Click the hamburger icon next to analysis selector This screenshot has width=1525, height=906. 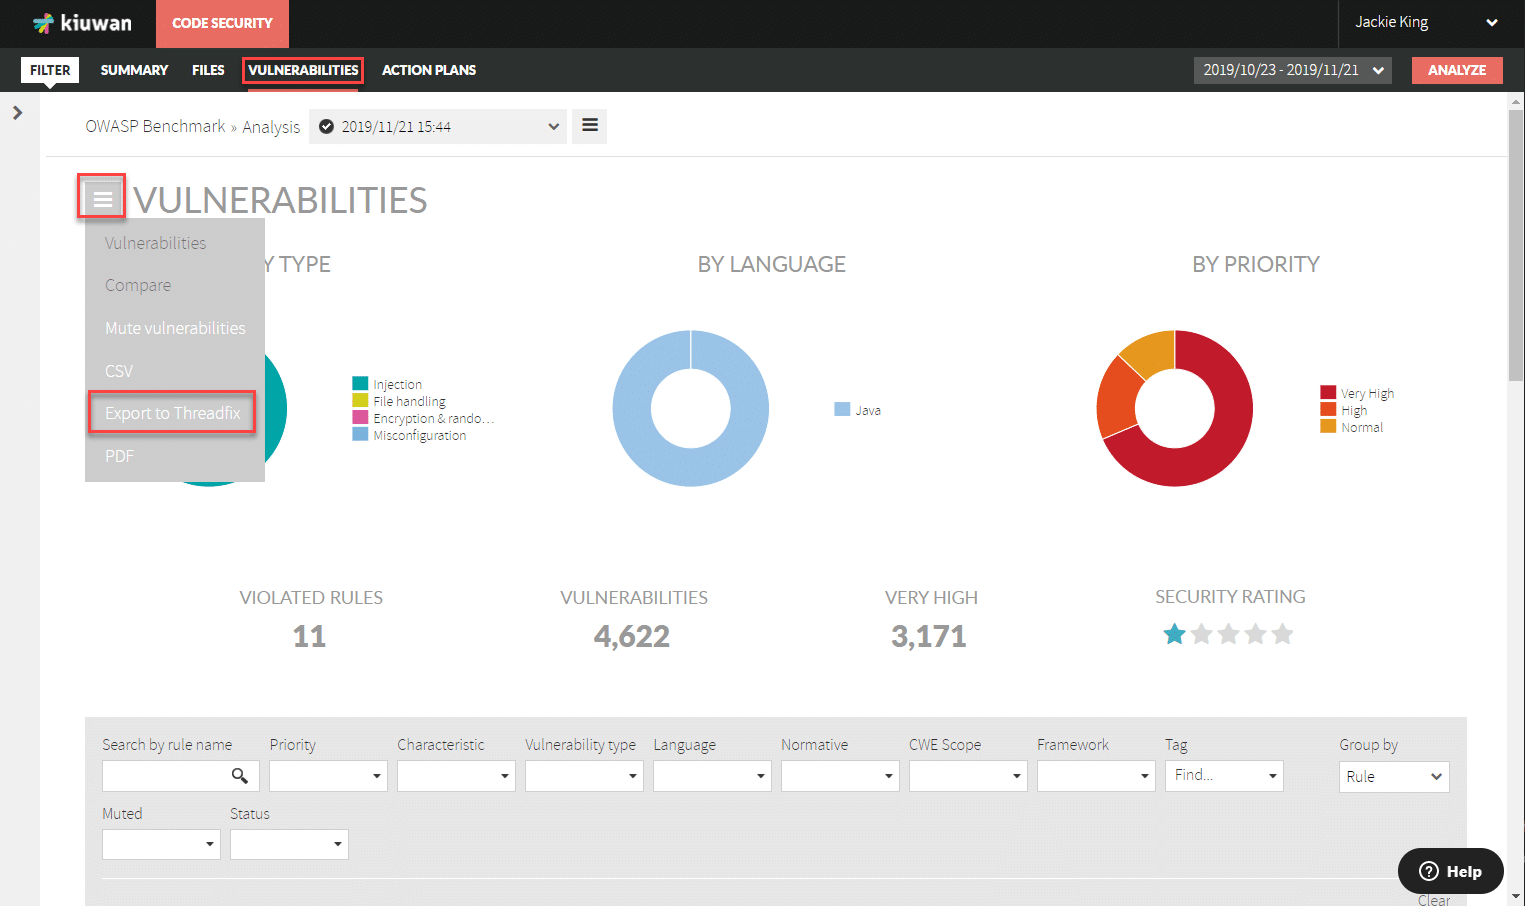click(589, 126)
